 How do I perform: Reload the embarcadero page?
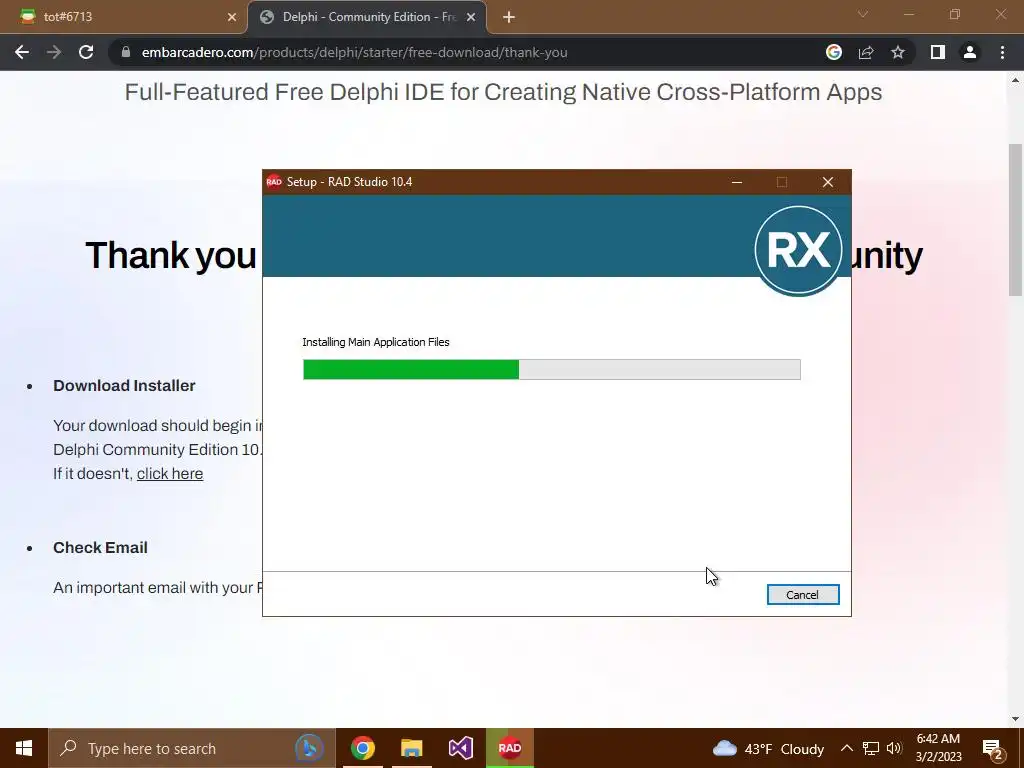pos(86,52)
